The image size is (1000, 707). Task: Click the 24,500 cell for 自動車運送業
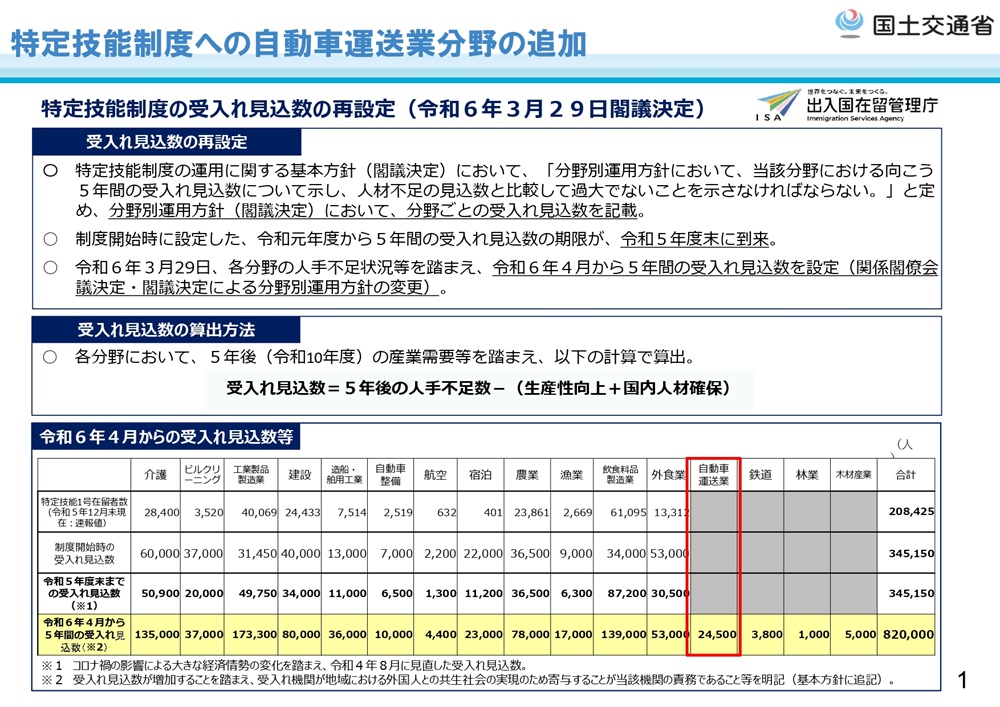(716, 634)
